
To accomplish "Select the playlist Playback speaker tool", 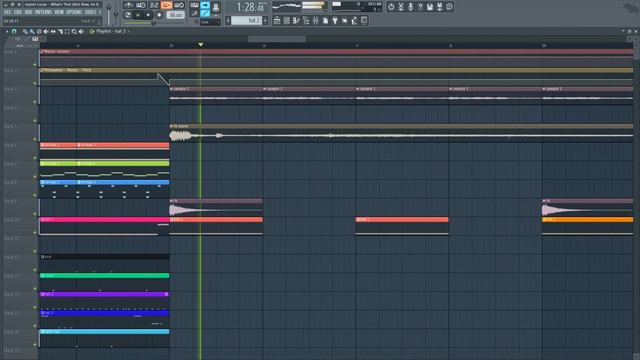I will click(x=81, y=31).
